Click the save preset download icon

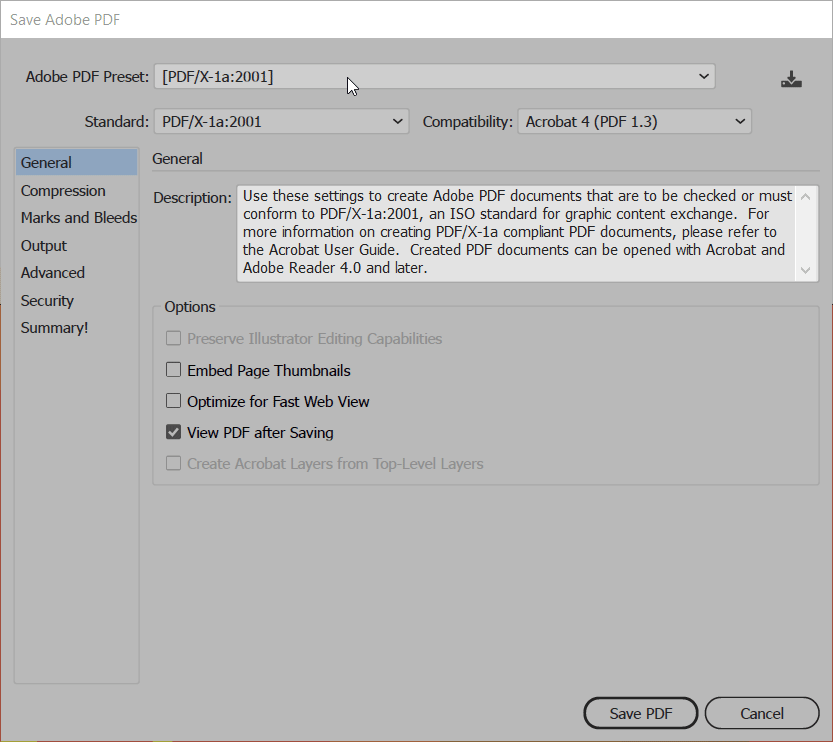tap(791, 79)
